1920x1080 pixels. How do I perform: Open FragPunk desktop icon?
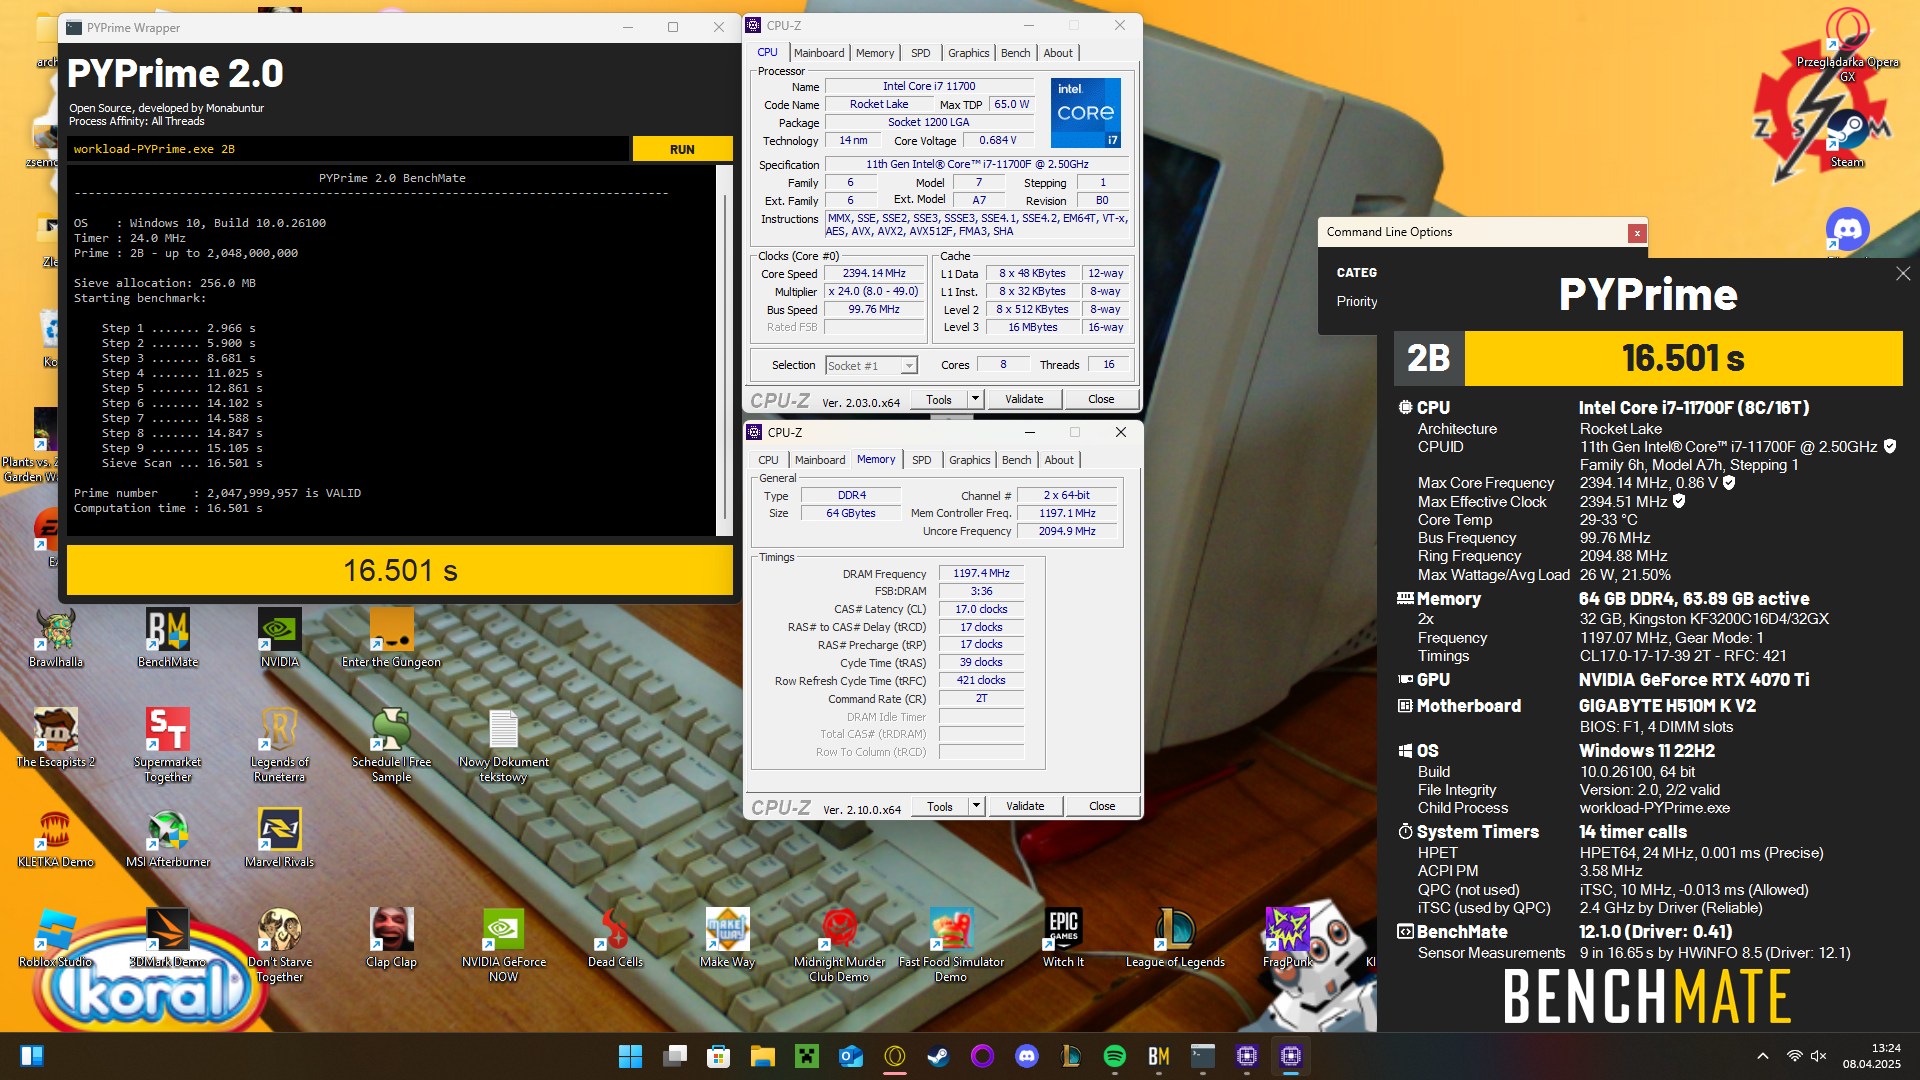coord(1287,938)
